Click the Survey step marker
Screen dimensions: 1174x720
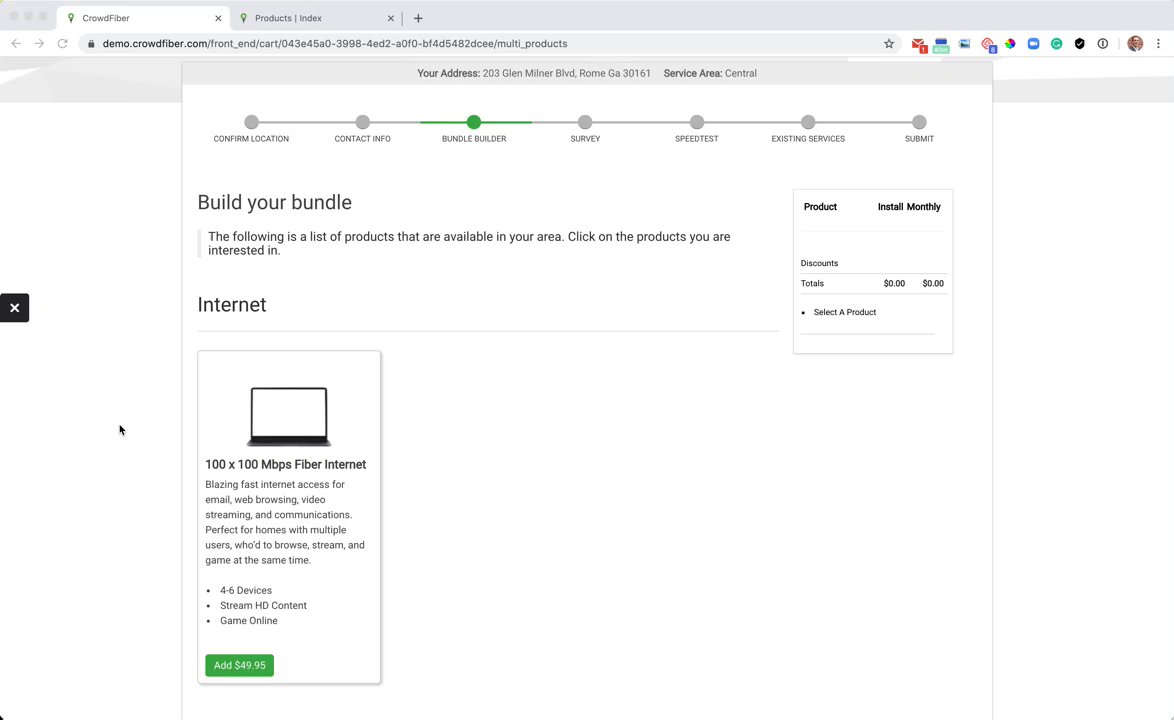(x=585, y=122)
